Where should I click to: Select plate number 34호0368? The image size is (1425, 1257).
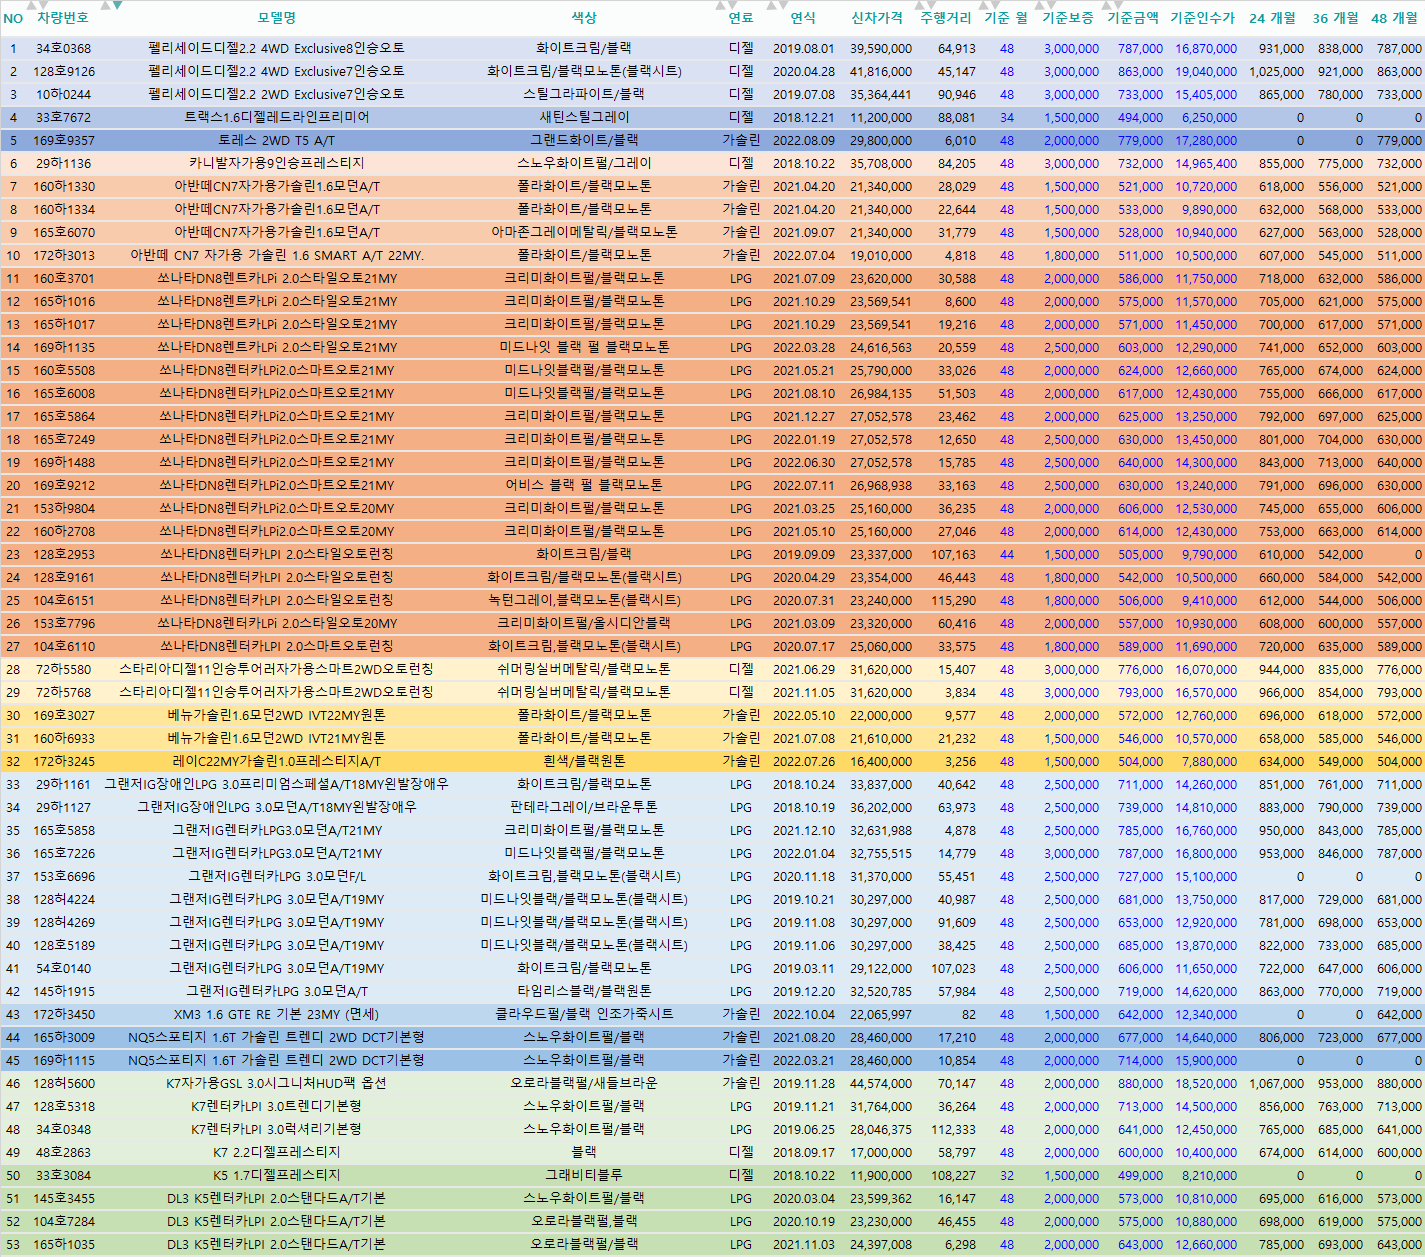point(63,48)
